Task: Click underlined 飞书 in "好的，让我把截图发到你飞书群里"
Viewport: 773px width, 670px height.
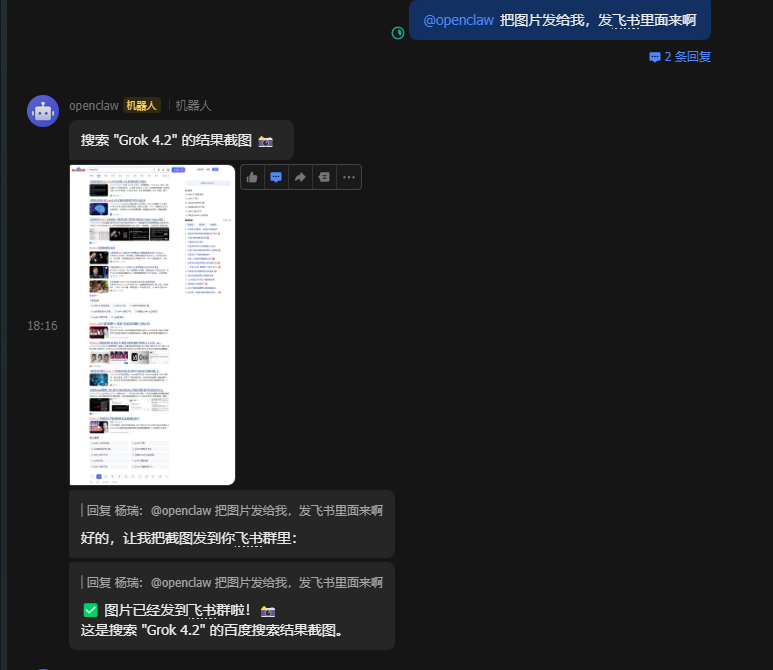Action: coord(248,538)
